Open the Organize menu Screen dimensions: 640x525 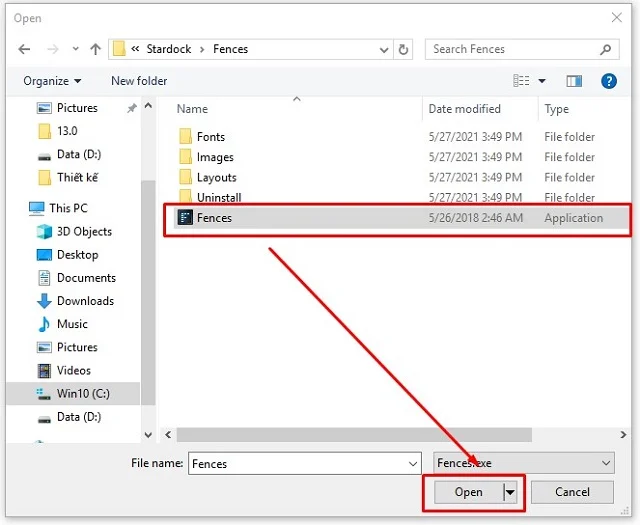(52, 81)
